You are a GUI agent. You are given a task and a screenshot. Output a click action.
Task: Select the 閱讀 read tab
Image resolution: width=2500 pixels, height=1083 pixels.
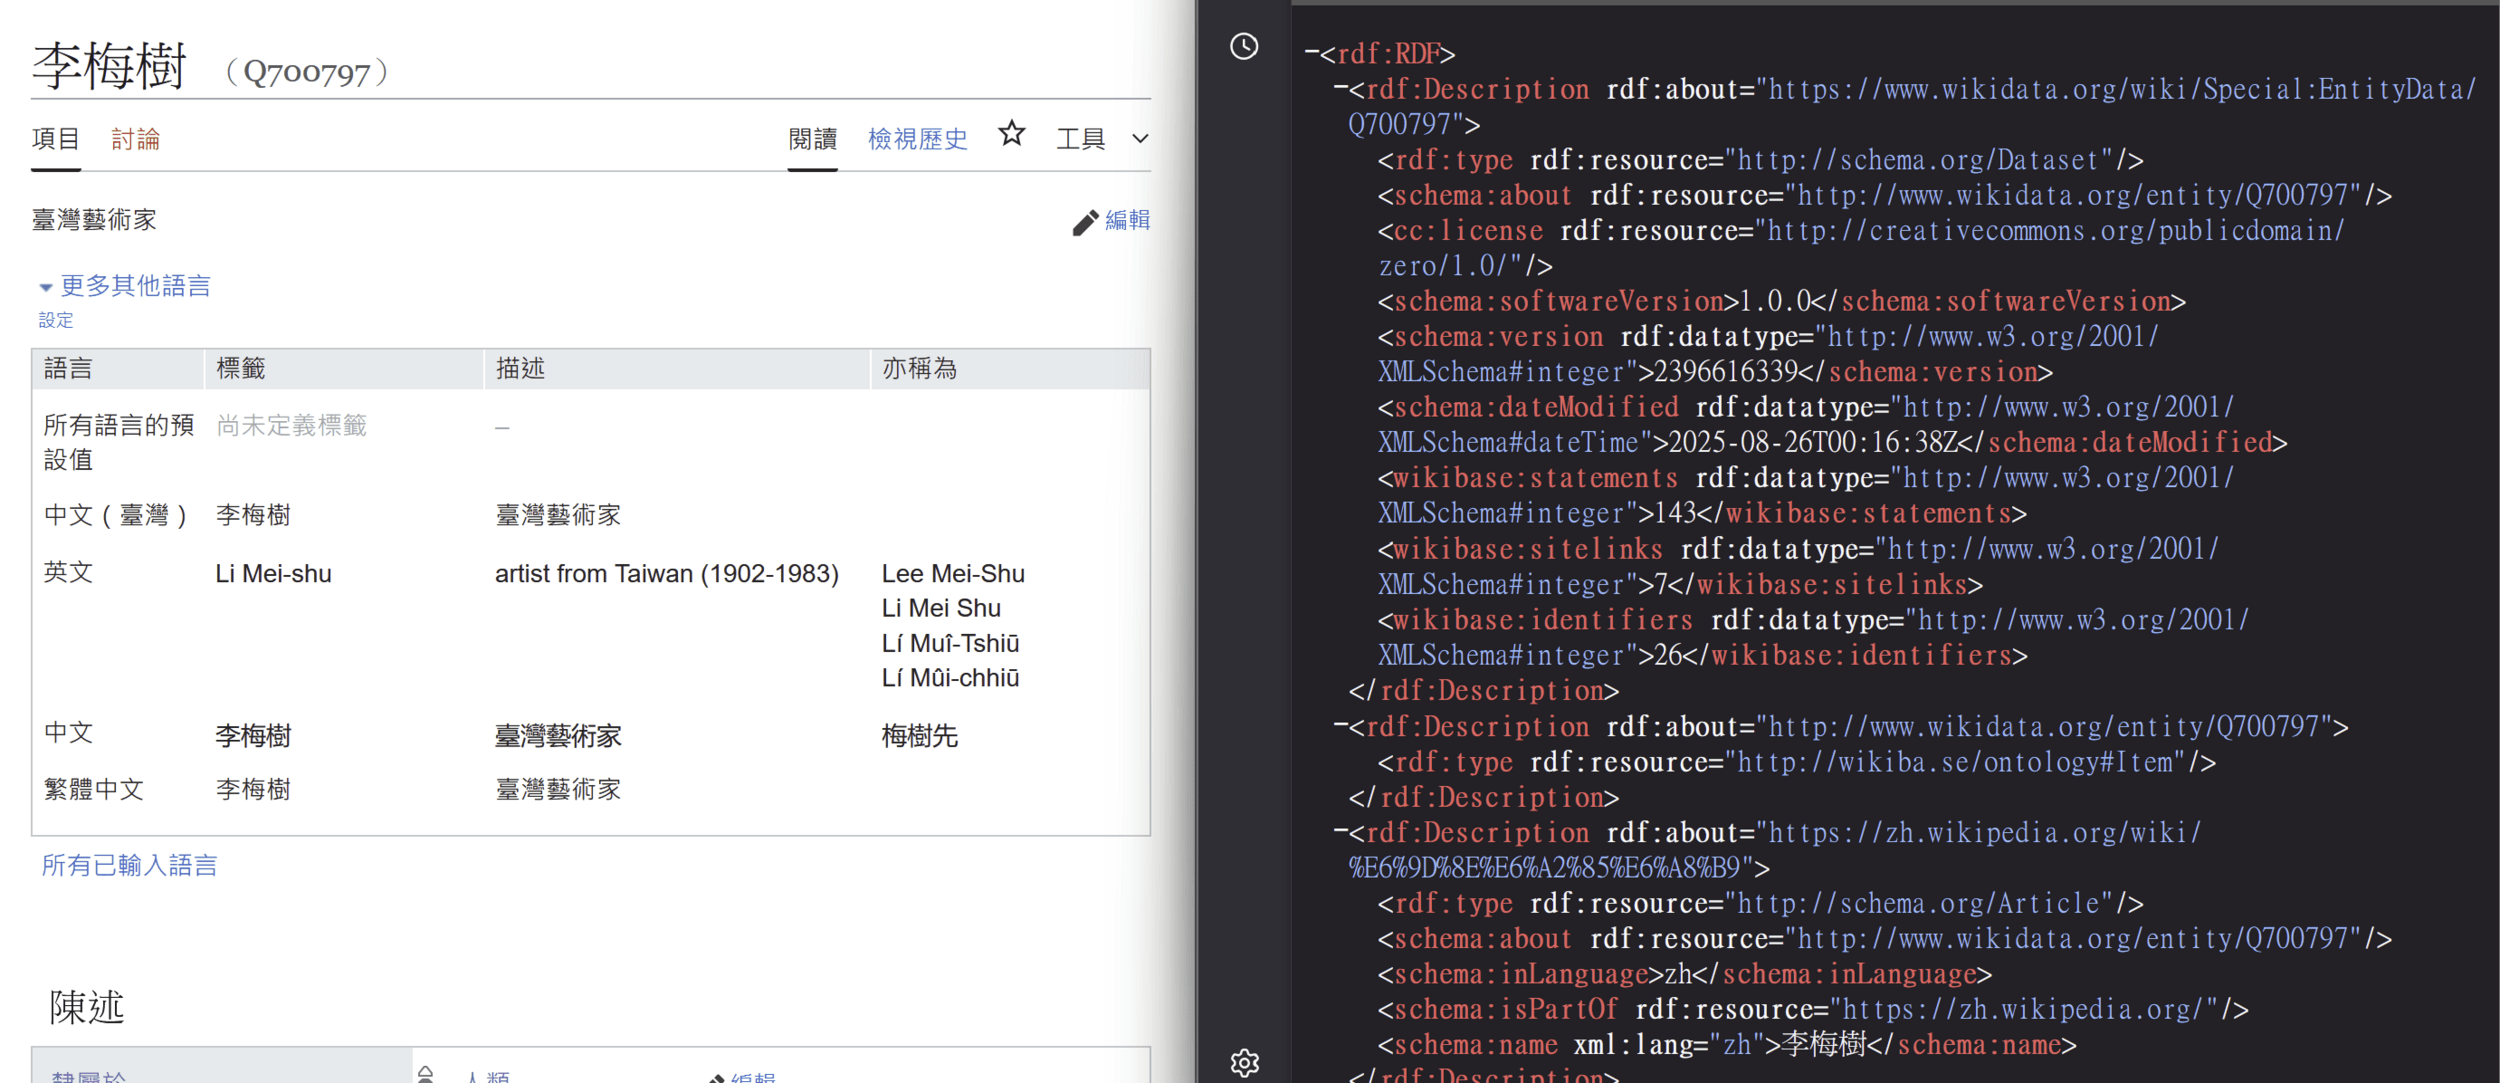(x=812, y=139)
